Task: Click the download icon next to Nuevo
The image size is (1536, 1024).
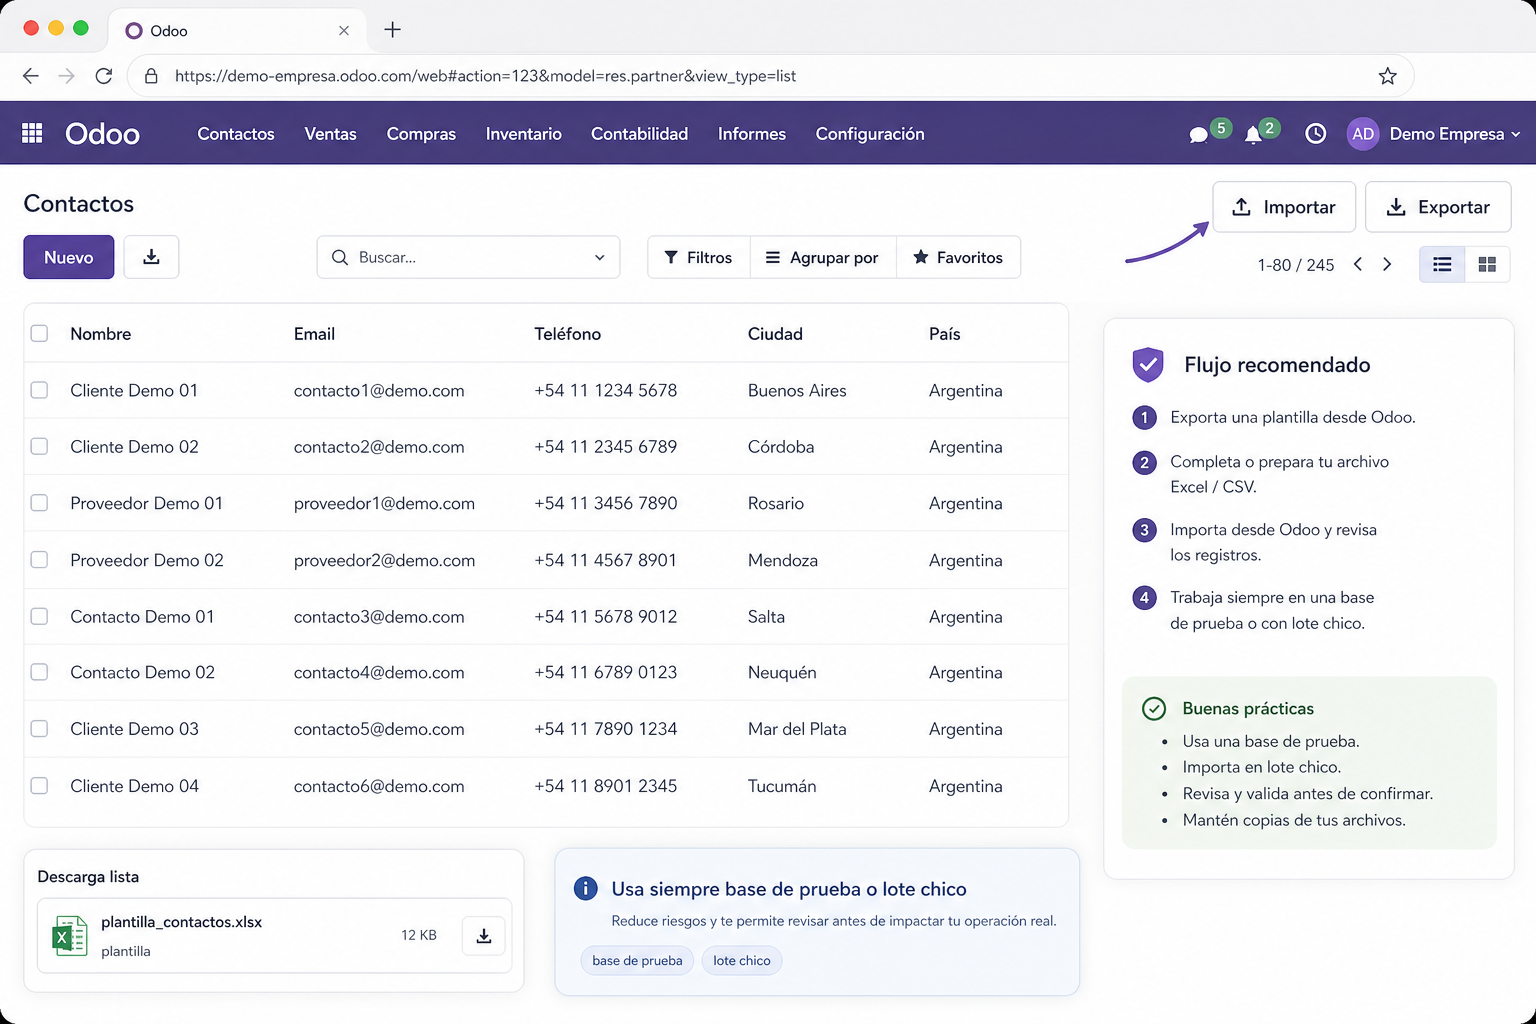Action: pyautogui.click(x=151, y=257)
